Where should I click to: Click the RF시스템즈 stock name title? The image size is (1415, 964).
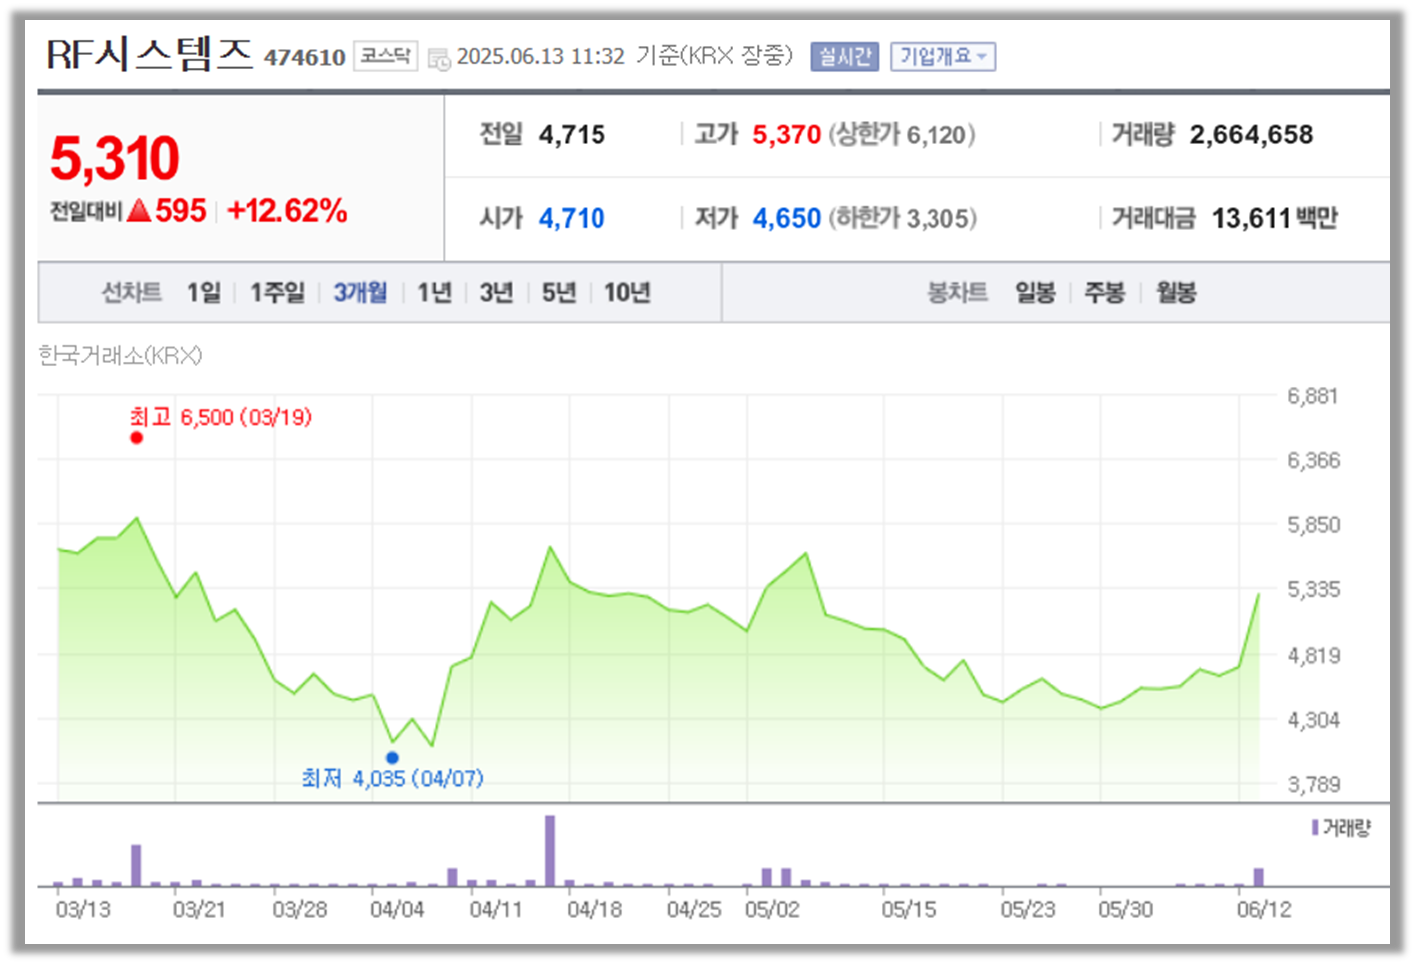[150, 53]
